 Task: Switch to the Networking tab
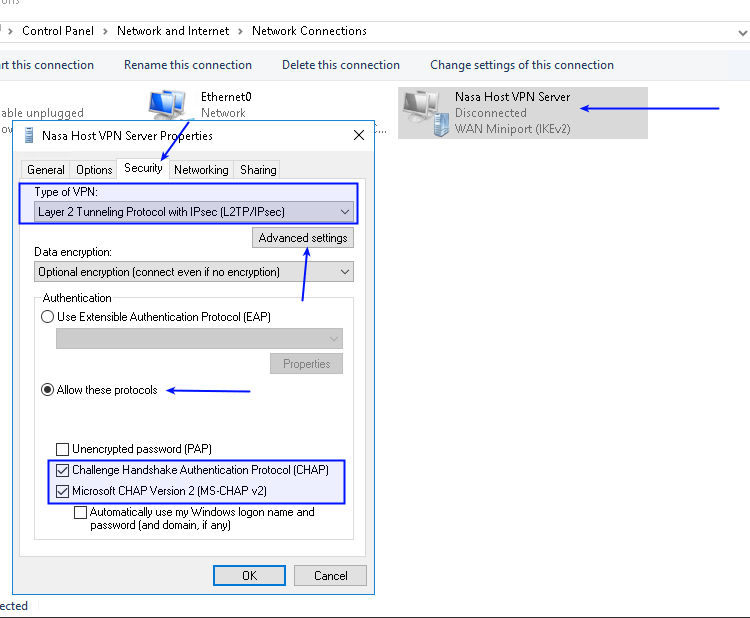201,170
